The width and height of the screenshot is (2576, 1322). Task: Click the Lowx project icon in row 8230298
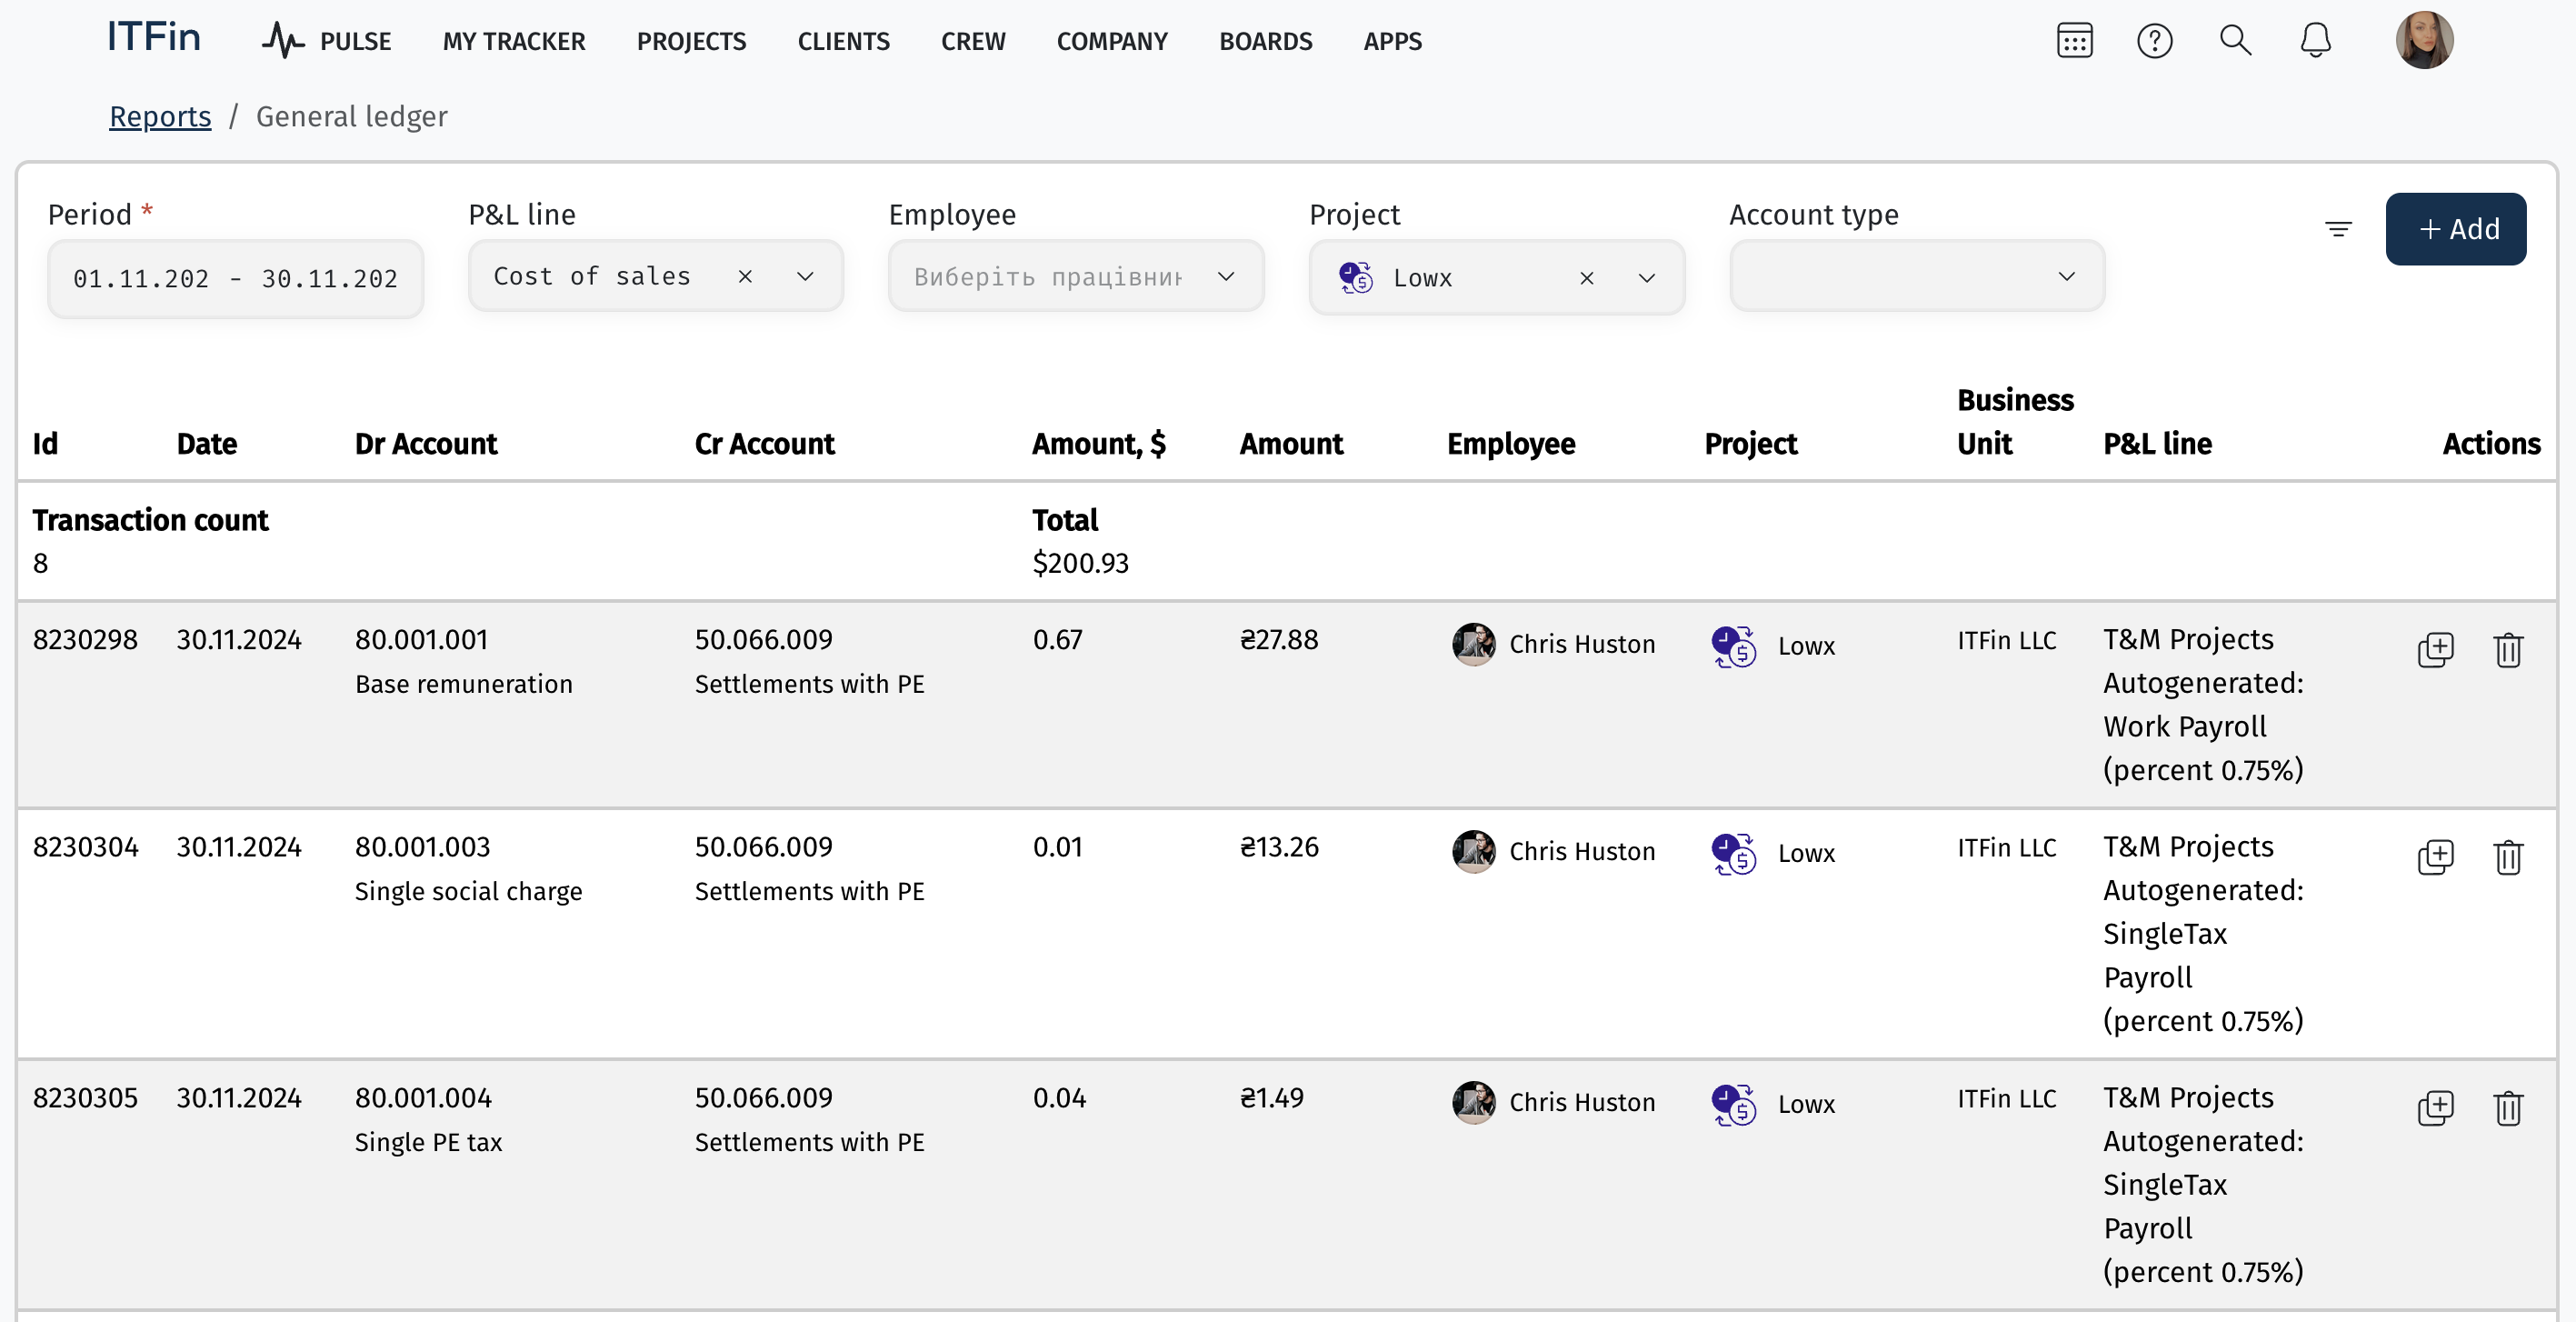(x=1733, y=646)
